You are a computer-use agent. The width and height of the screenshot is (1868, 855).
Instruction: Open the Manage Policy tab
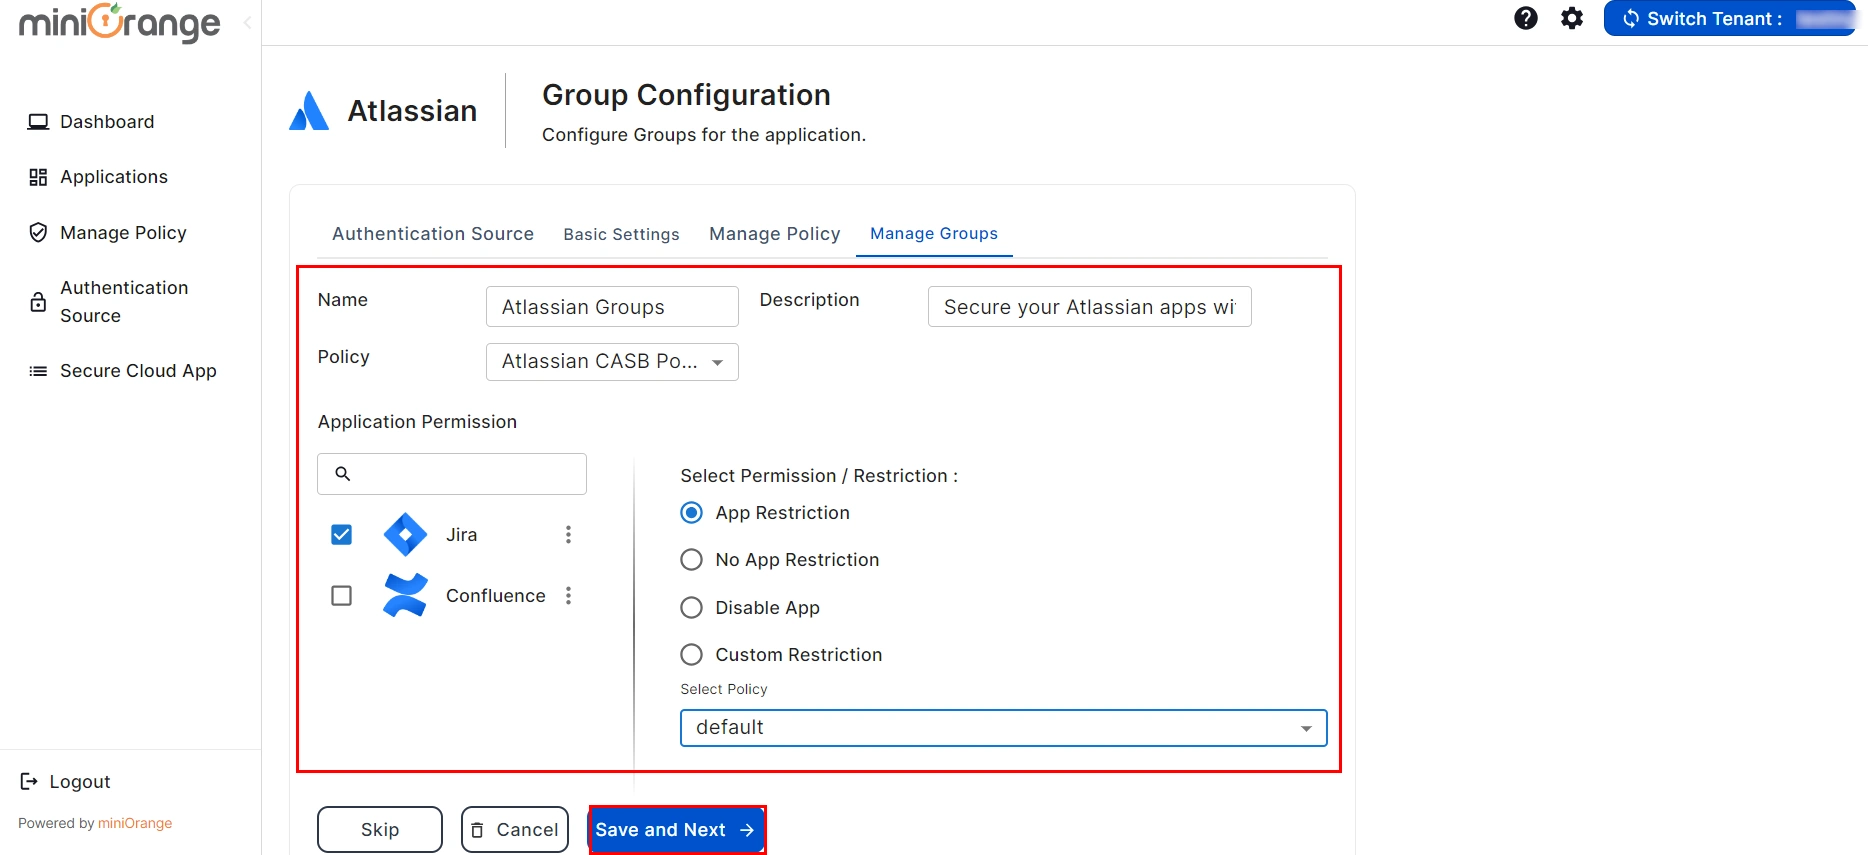point(775,234)
